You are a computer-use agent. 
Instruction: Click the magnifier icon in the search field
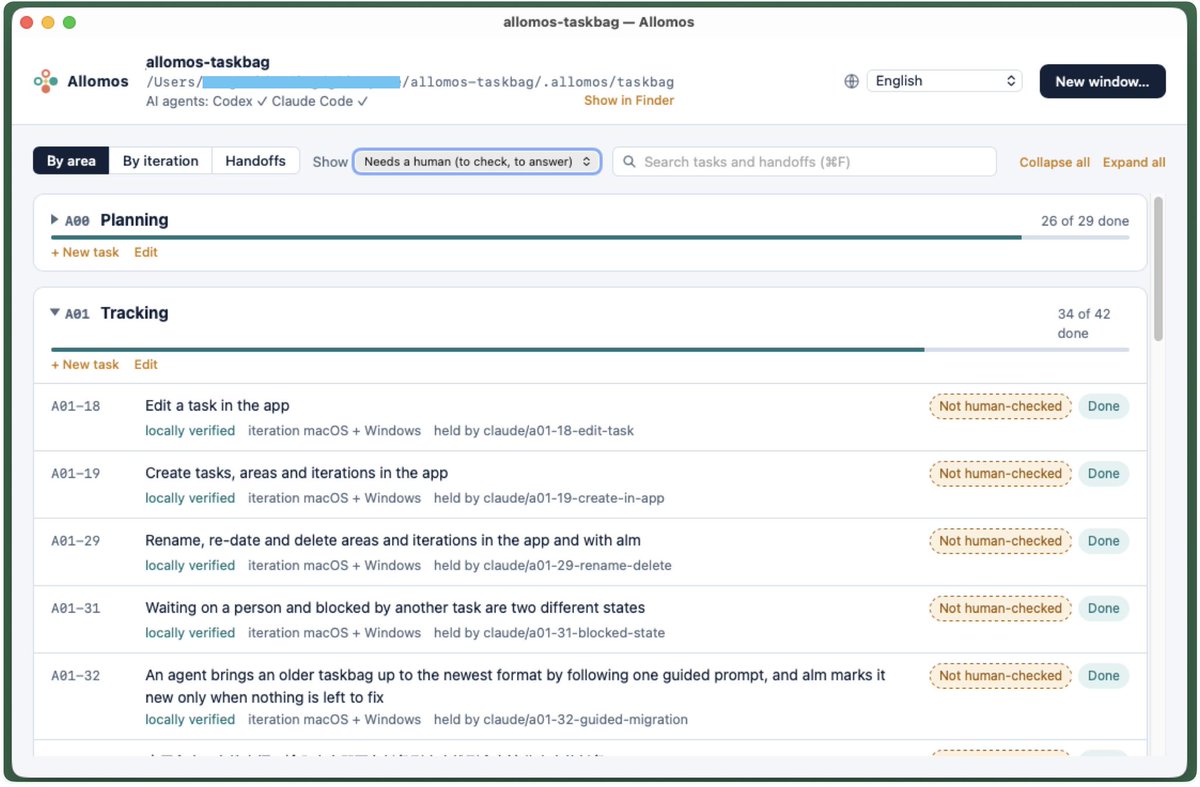pyautogui.click(x=629, y=161)
